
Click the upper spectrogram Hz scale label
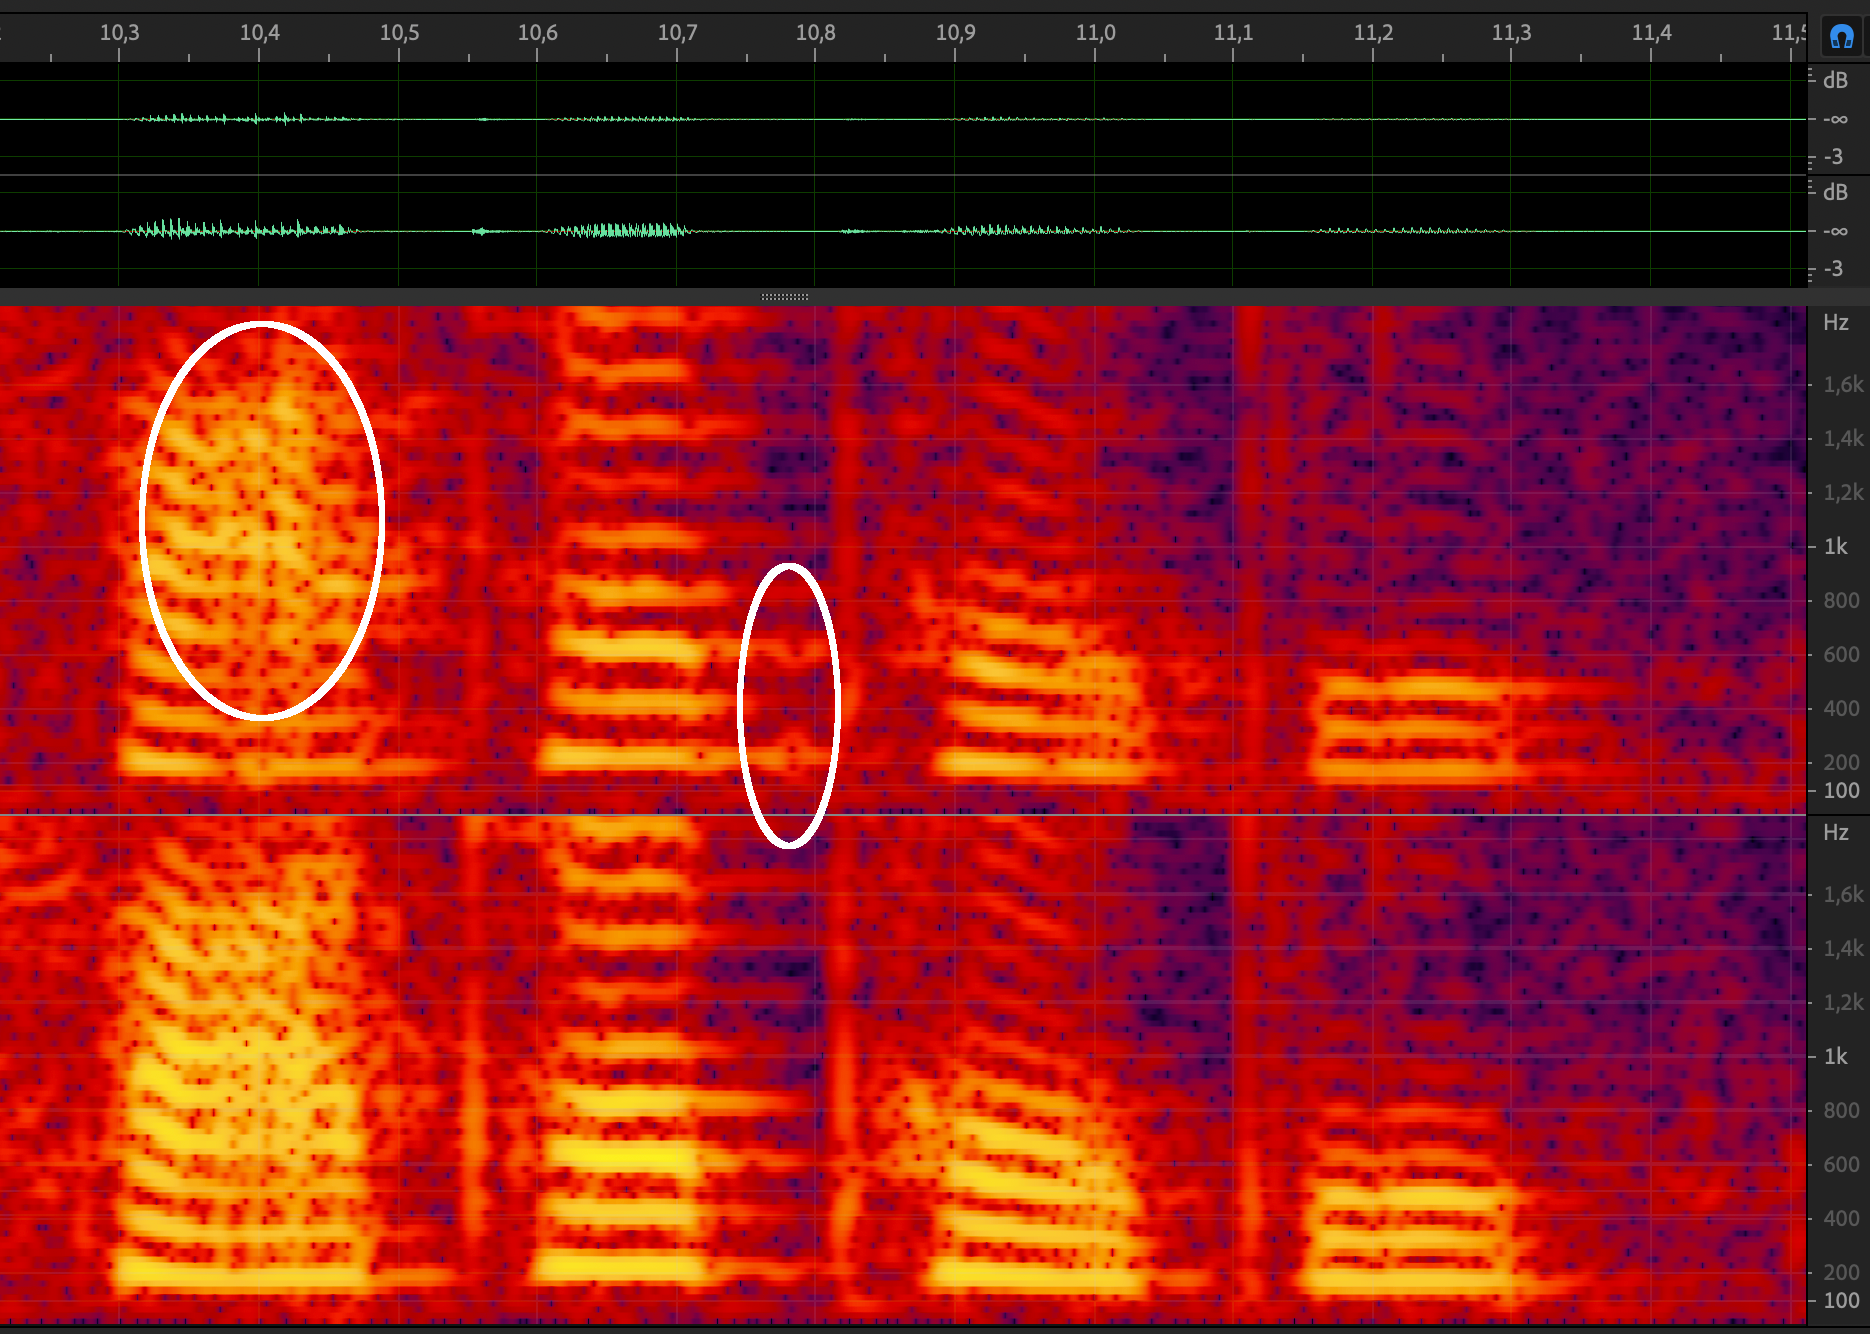tap(1835, 322)
